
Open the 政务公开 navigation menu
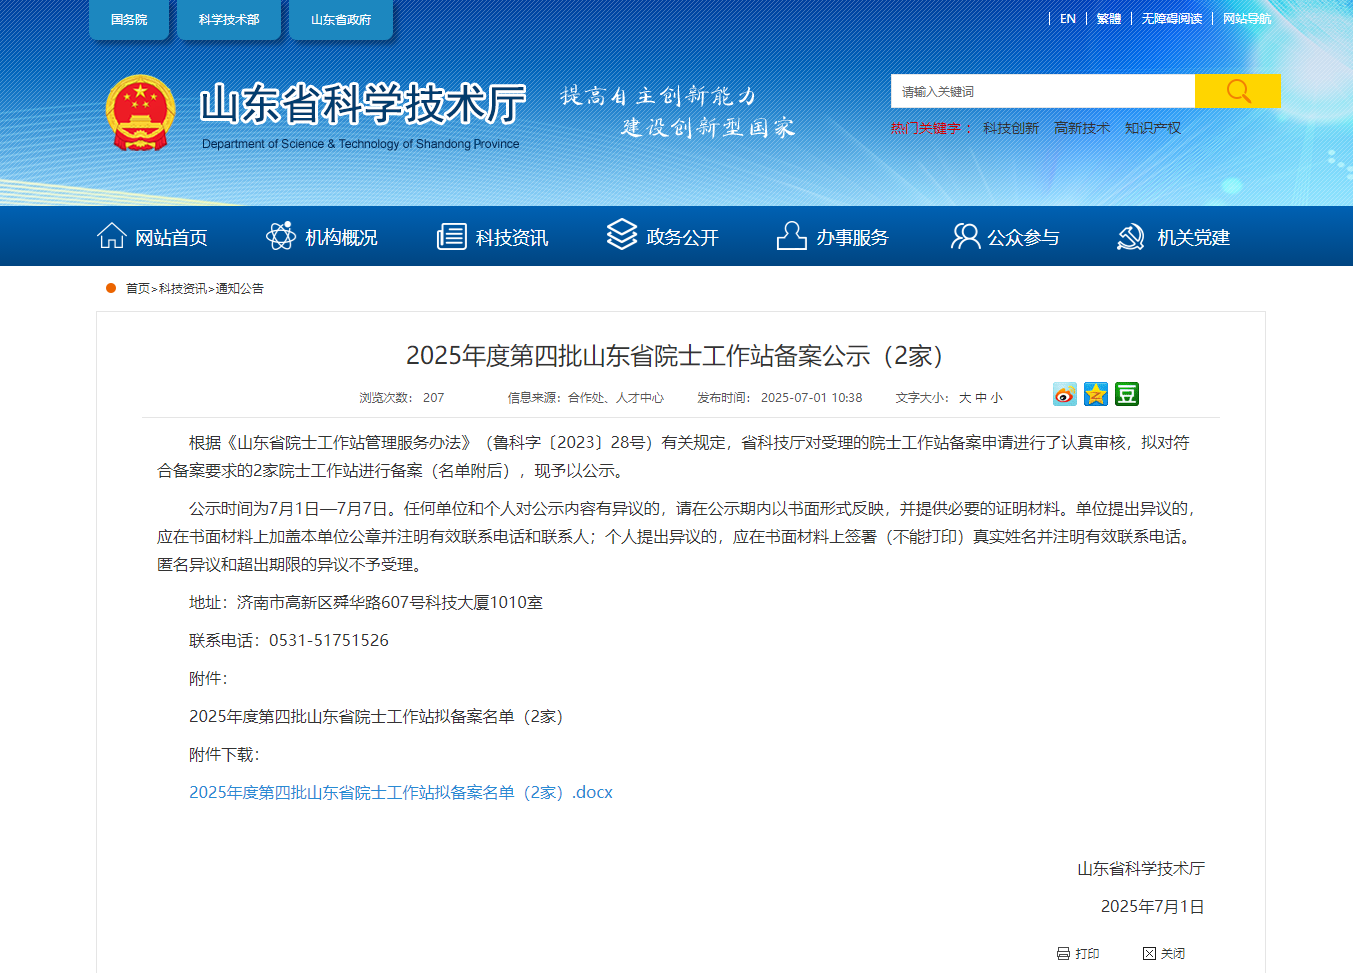point(663,237)
